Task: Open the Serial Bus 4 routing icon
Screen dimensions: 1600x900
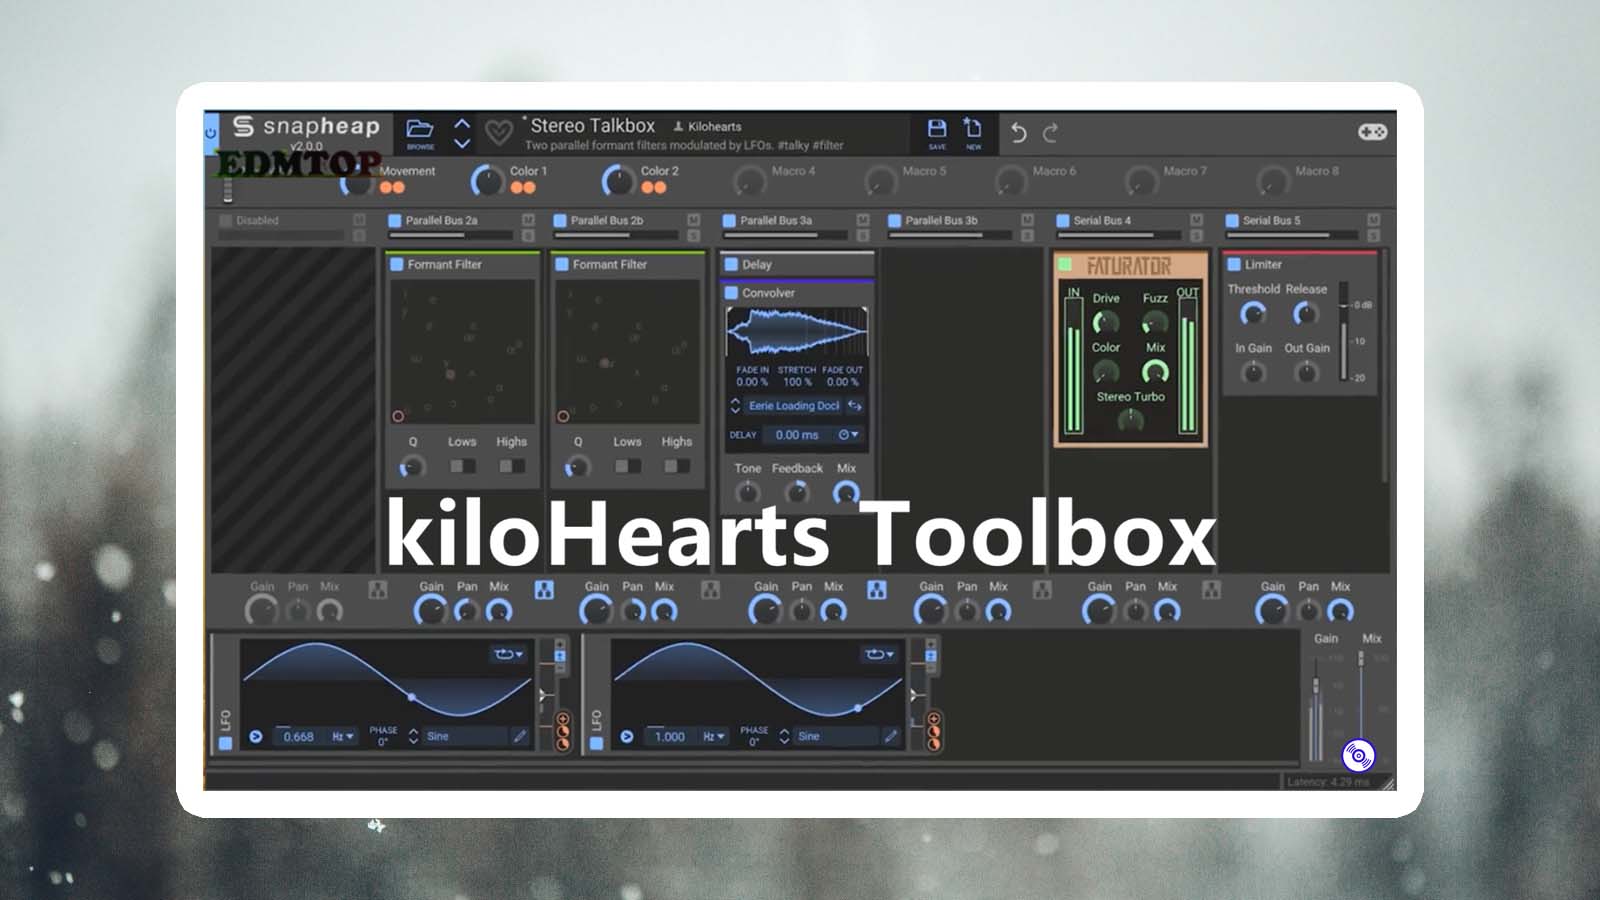Action: (x=1211, y=590)
